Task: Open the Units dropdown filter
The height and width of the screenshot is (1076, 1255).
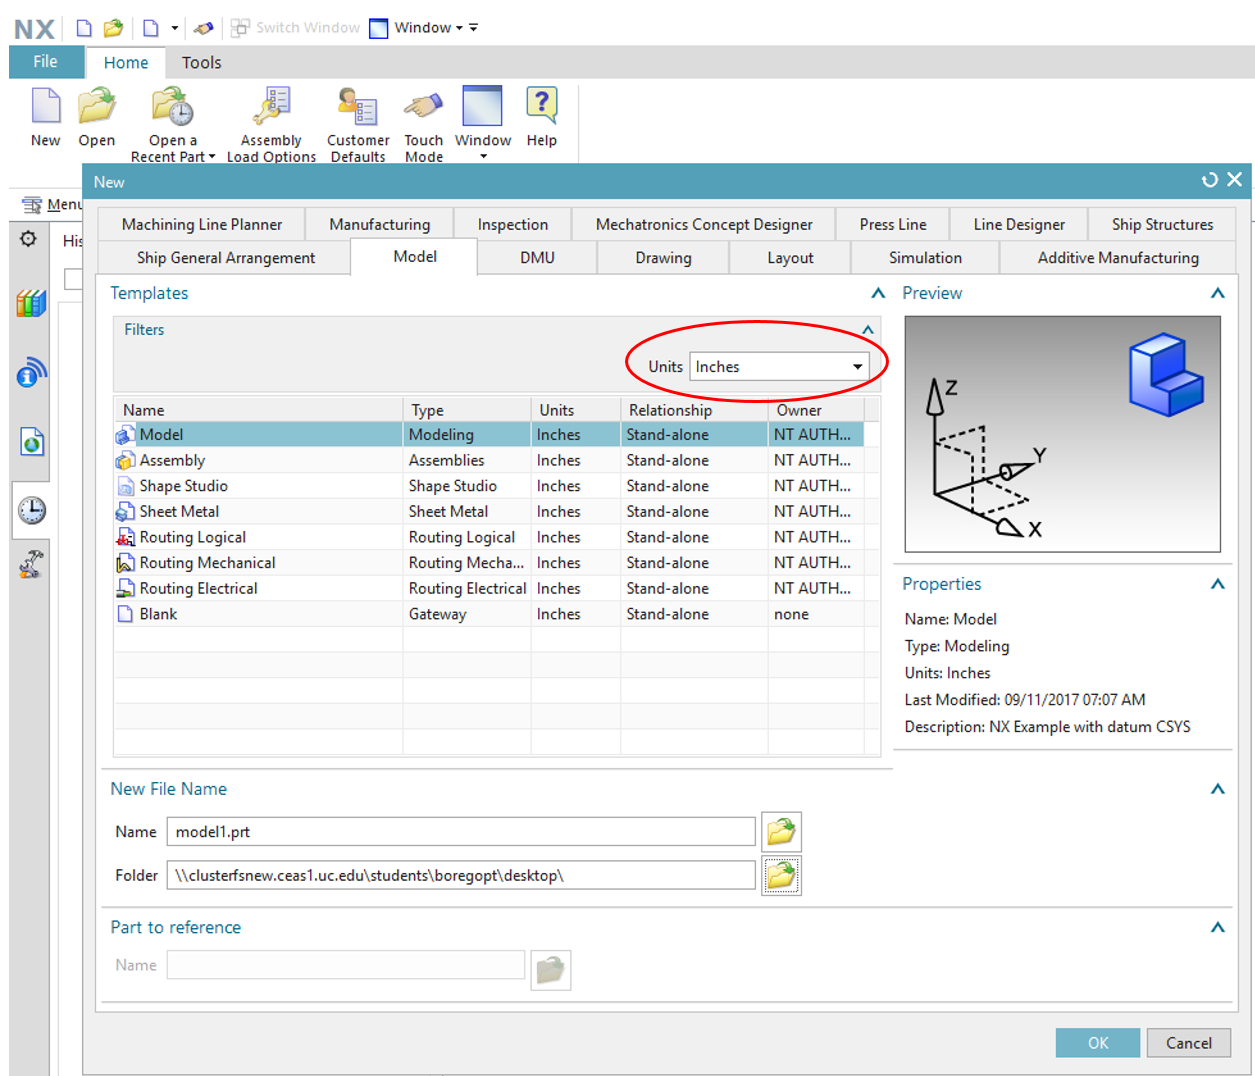Action: pyautogui.click(x=778, y=367)
